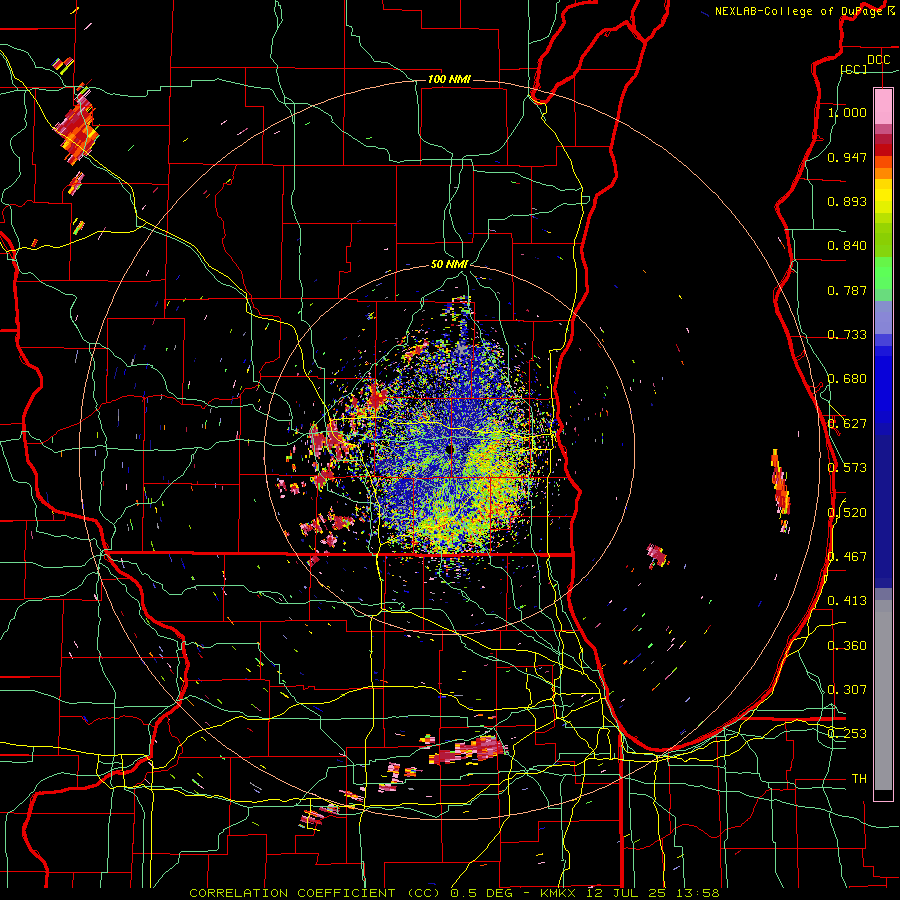The image size is (900, 900).
Task: Pick the periwinkle light-blue color bar segment
Action: click(883, 317)
